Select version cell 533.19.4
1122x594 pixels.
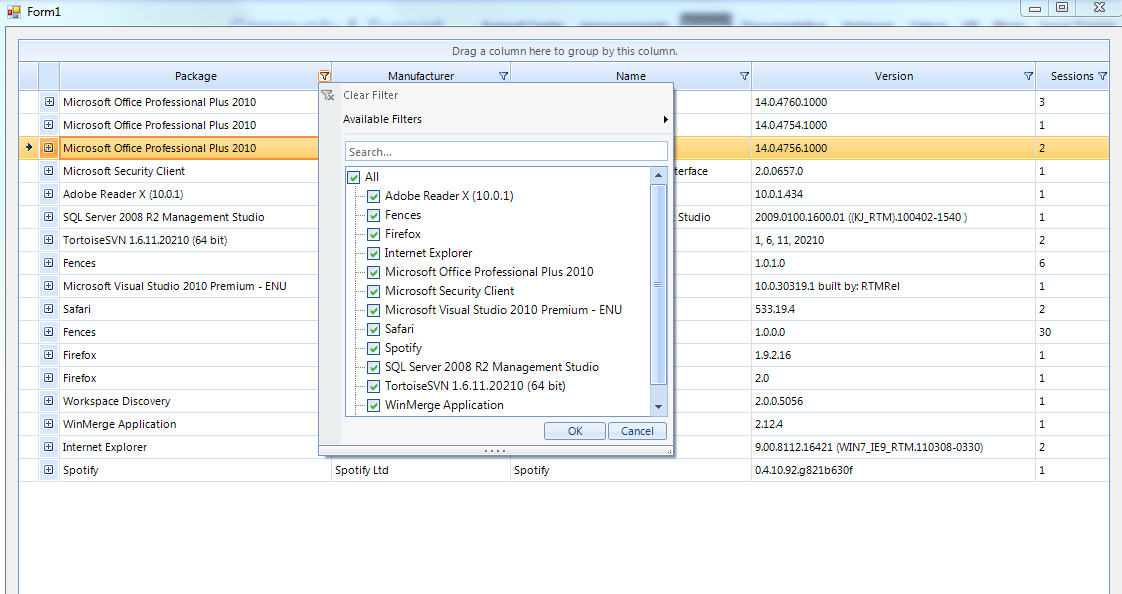[x=893, y=309]
